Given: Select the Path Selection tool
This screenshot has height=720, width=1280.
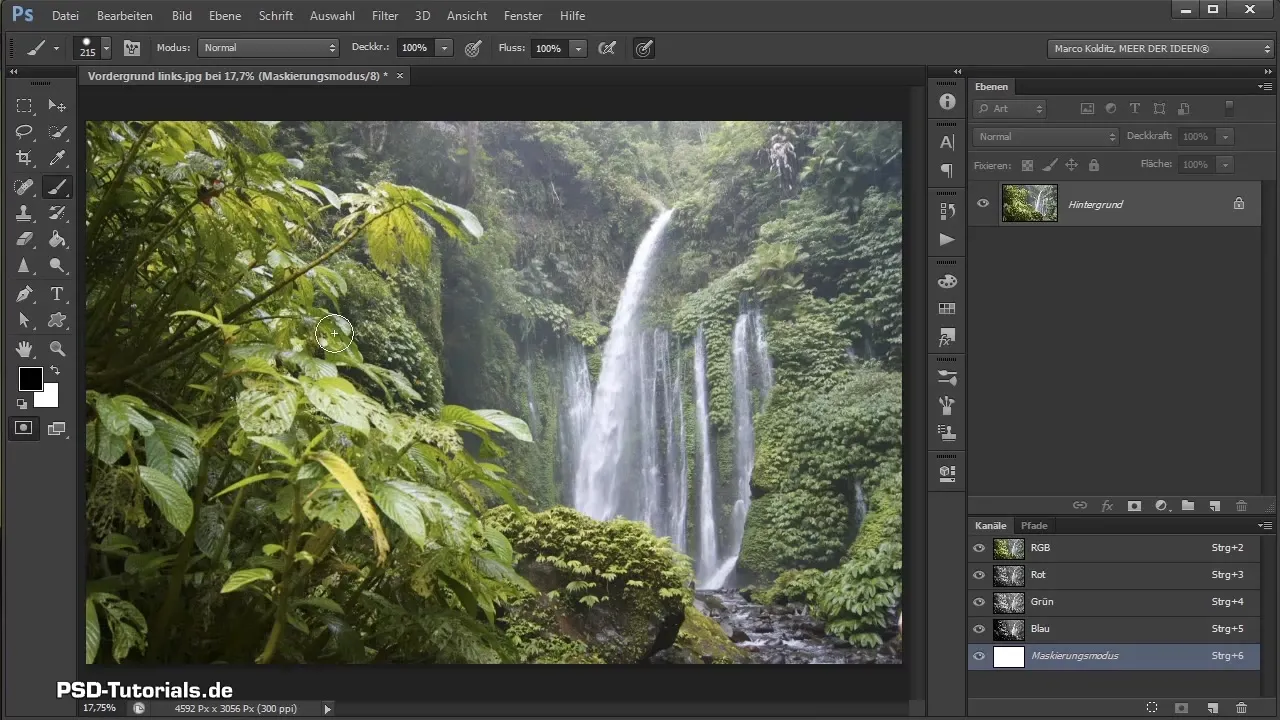Looking at the screenshot, I should pos(24,320).
